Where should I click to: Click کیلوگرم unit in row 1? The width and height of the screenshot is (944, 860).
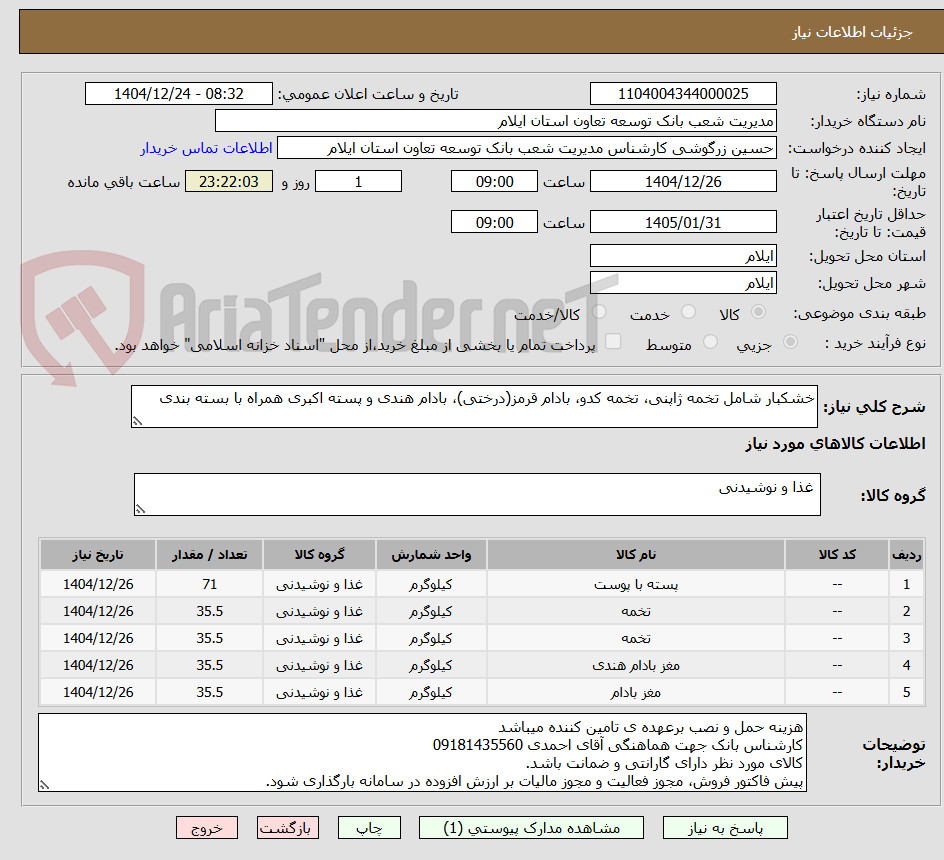(431, 585)
